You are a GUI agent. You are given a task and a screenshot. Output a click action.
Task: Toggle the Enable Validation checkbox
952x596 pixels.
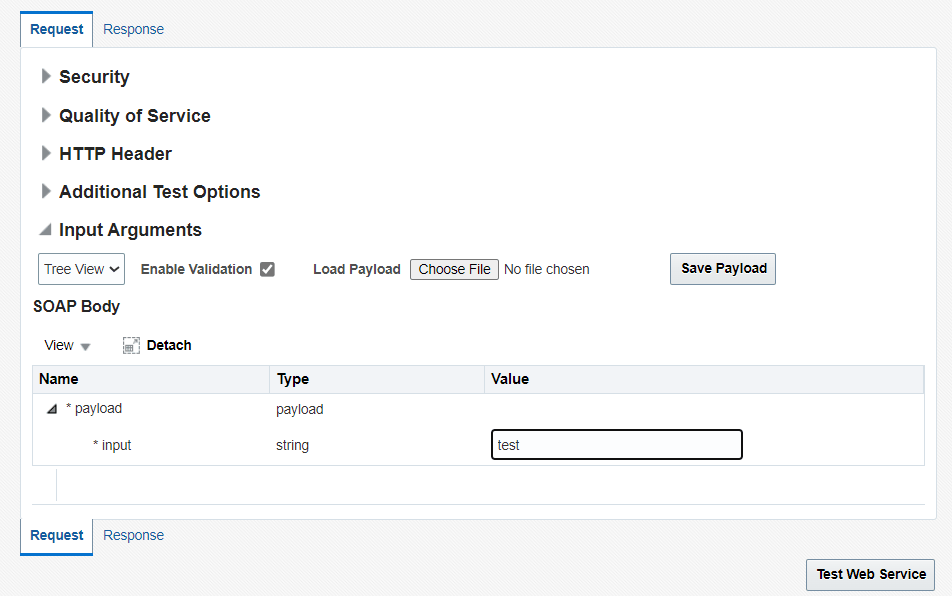click(267, 269)
